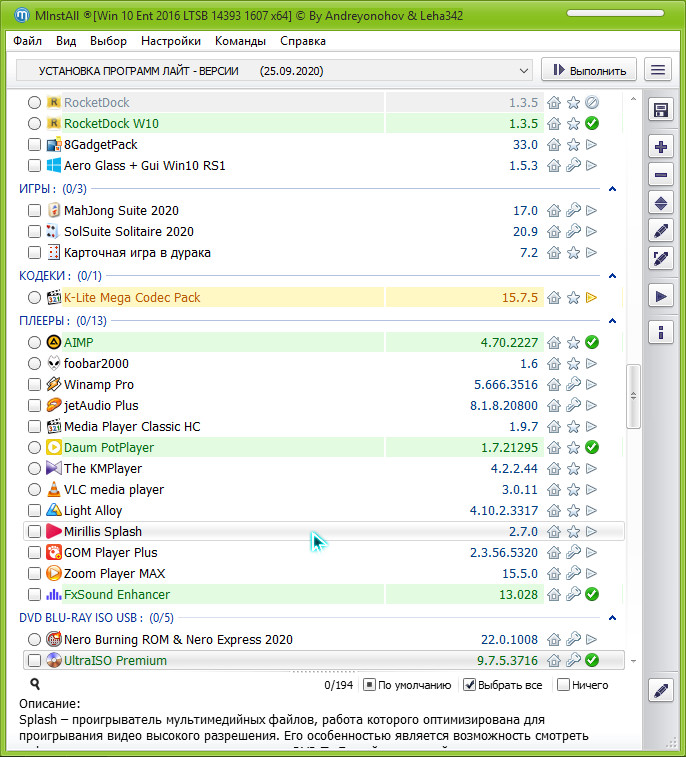Toggle the 'Ничего' checkbox
The height and width of the screenshot is (757, 686).
tap(563, 685)
